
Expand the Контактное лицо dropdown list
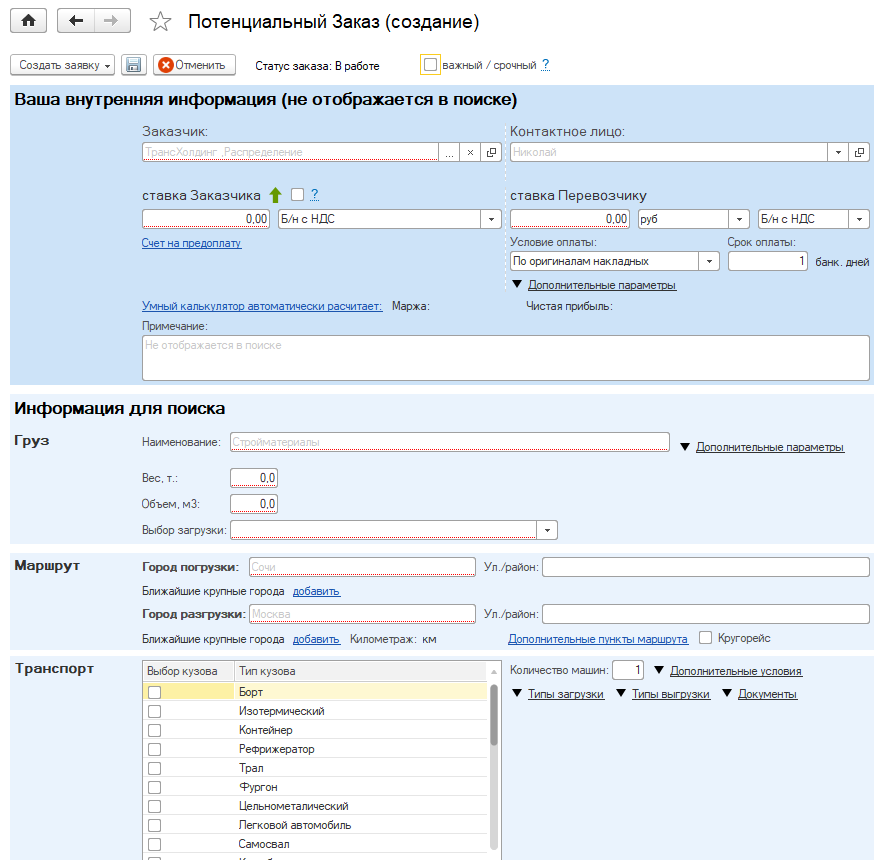click(x=838, y=152)
